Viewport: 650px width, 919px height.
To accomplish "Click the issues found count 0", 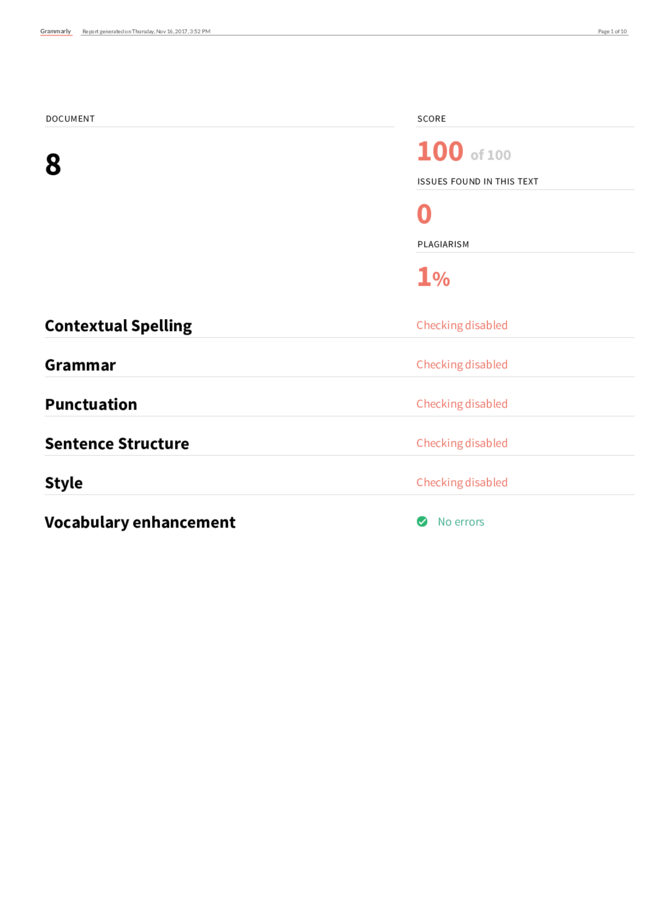I will pyautogui.click(x=424, y=214).
